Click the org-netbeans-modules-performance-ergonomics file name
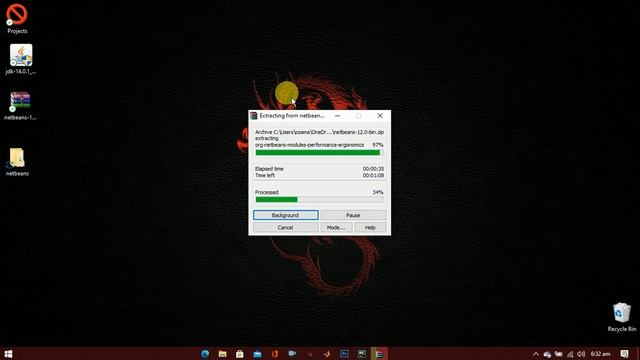Image resolution: width=640 pixels, height=360 pixels. (x=309, y=145)
